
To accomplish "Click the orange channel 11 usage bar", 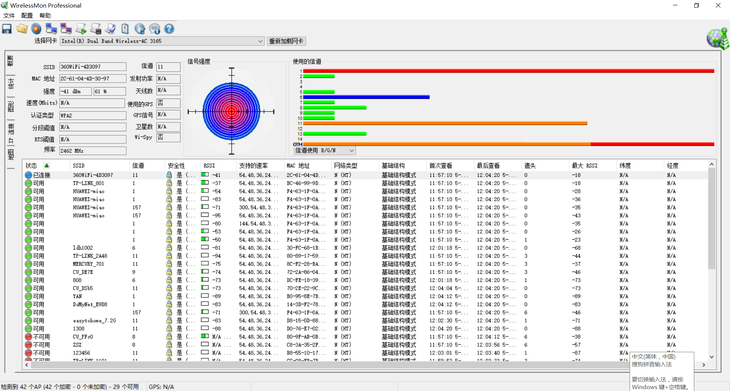I will (x=445, y=123).
